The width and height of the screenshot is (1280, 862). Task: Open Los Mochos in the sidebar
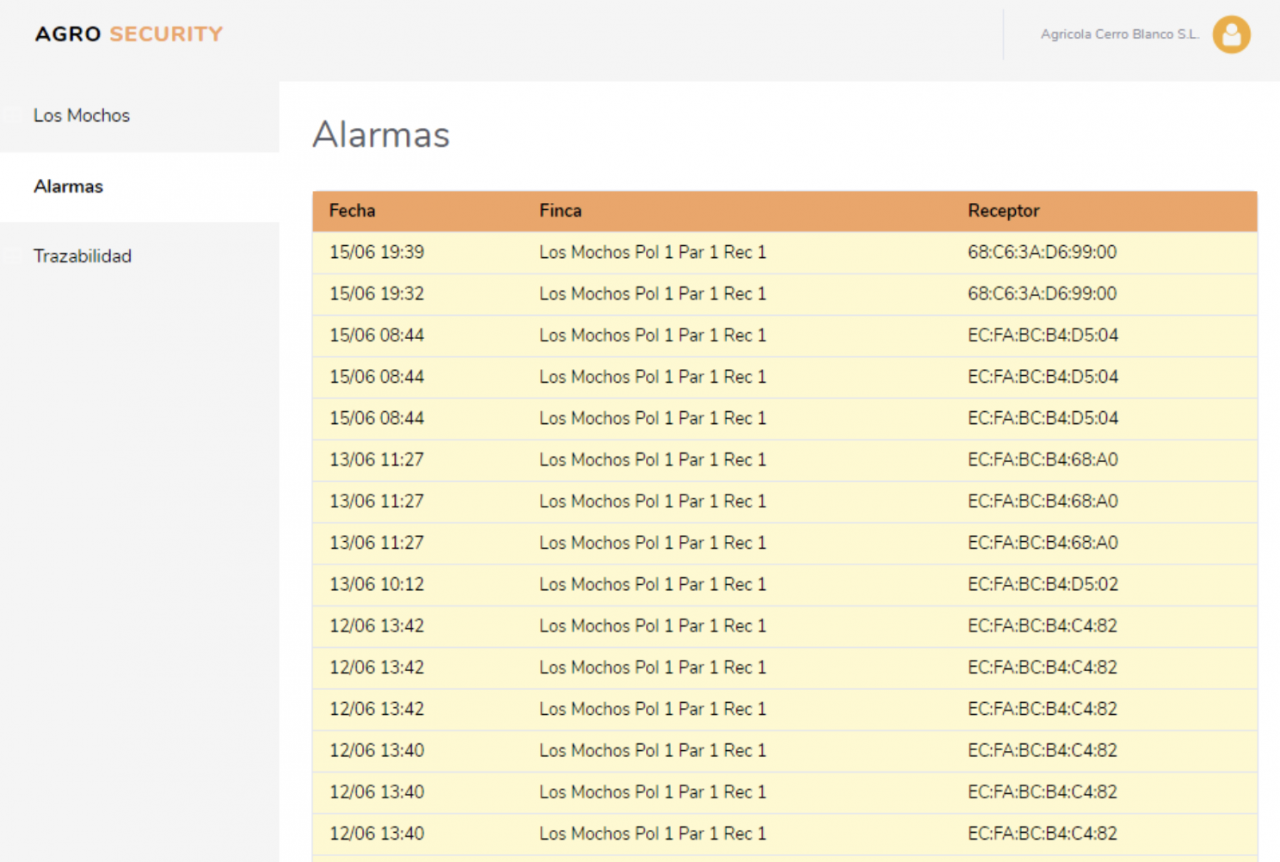pos(82,116)
